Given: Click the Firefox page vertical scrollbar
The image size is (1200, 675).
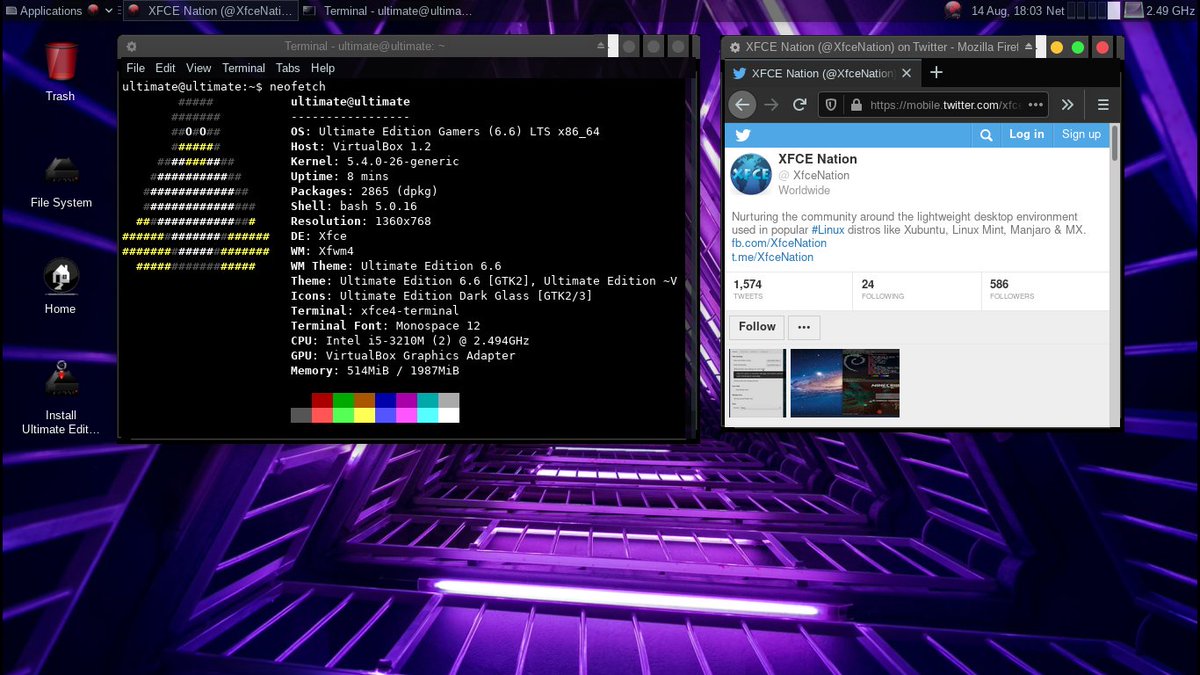Looking at the screenshot, I should [1115, 274].
